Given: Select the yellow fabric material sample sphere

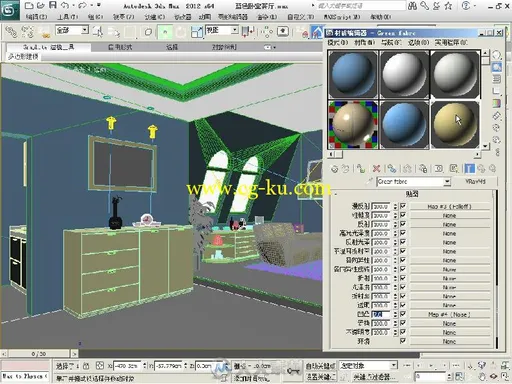Looking at the screenshot, I should tap(455, 125).
